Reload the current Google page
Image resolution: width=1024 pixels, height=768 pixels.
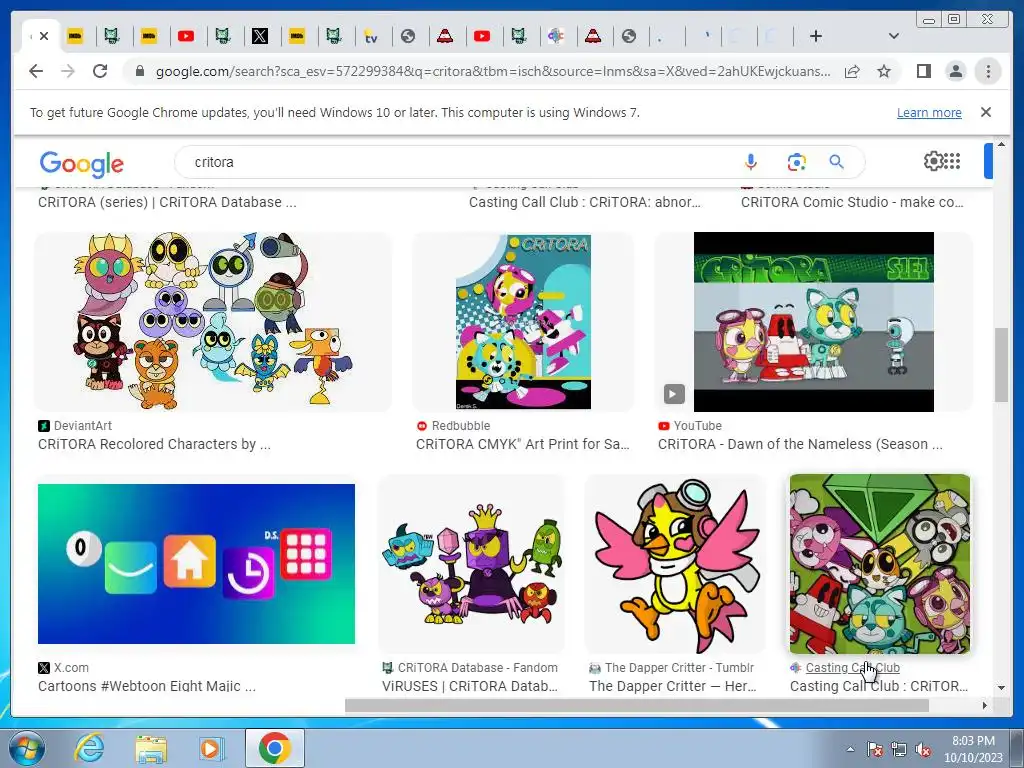[100, 71]
